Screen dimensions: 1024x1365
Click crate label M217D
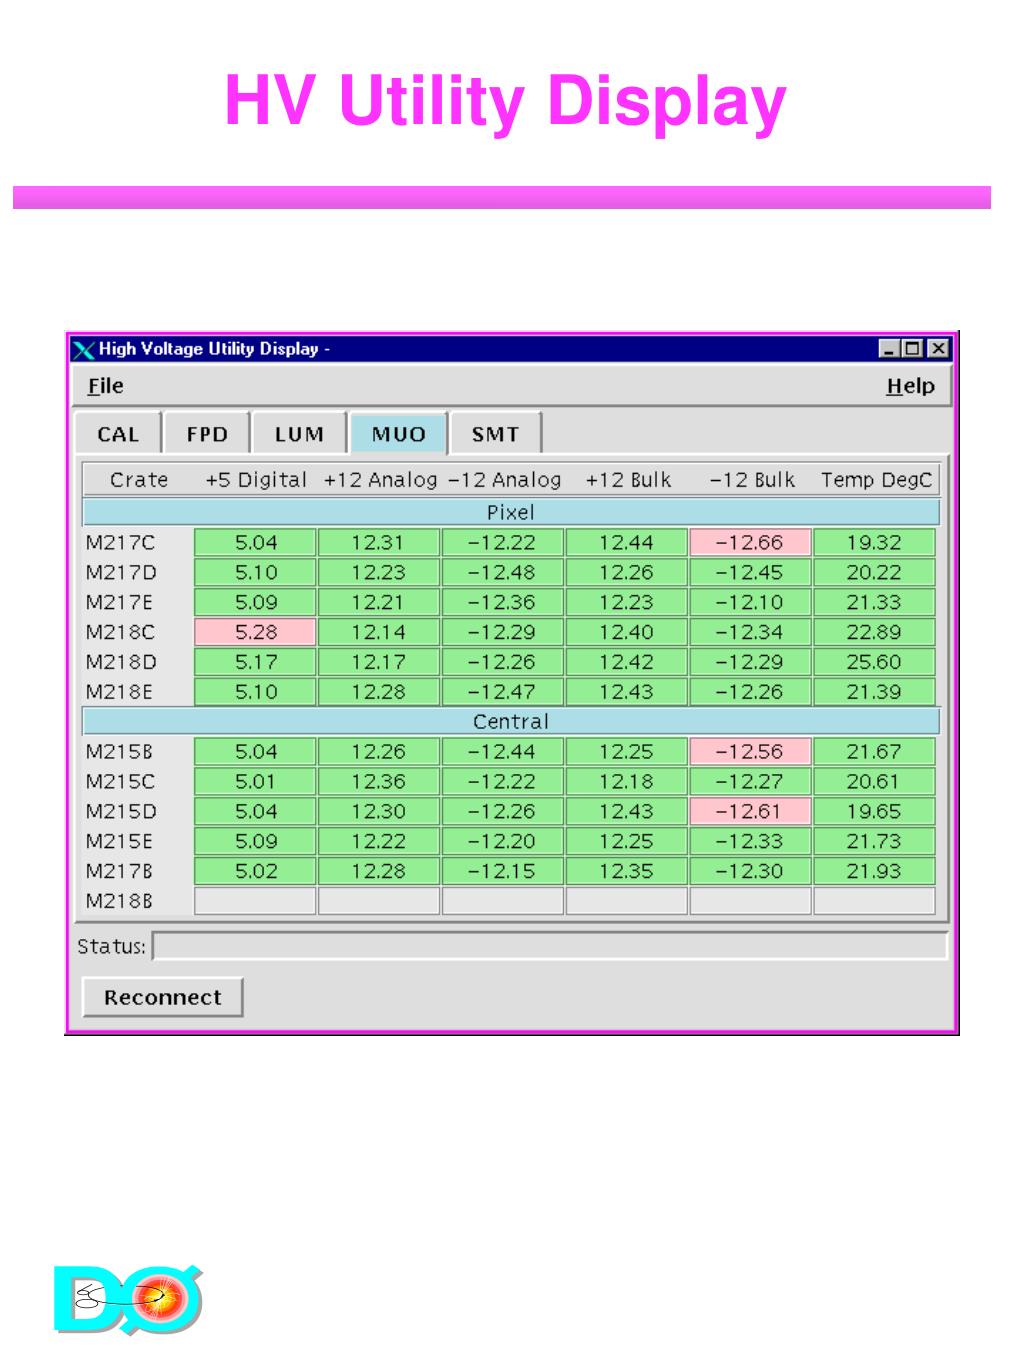tap(121, 572)
